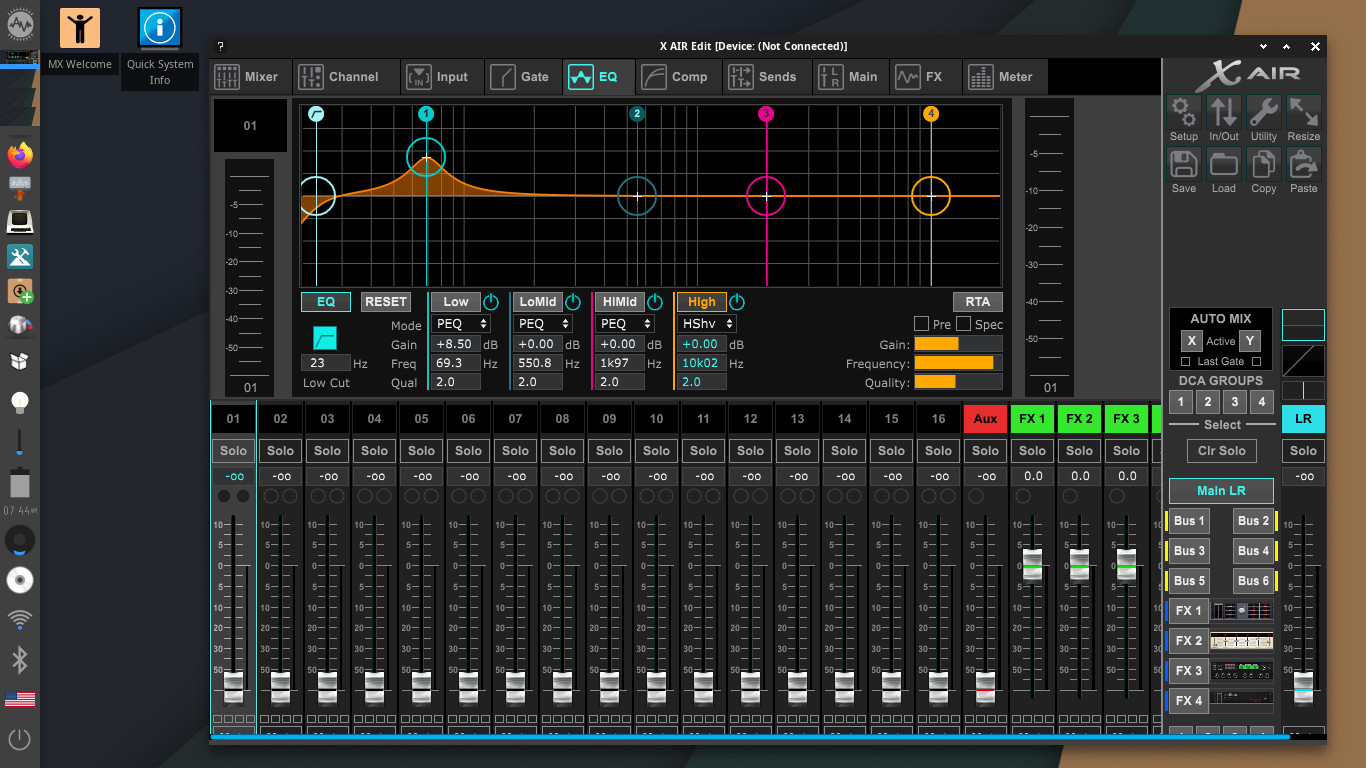Viewport: 1366px width, 768px height.
Task: Open the Low band PEQ mode dropdown
Action: [x=461, y=324]
